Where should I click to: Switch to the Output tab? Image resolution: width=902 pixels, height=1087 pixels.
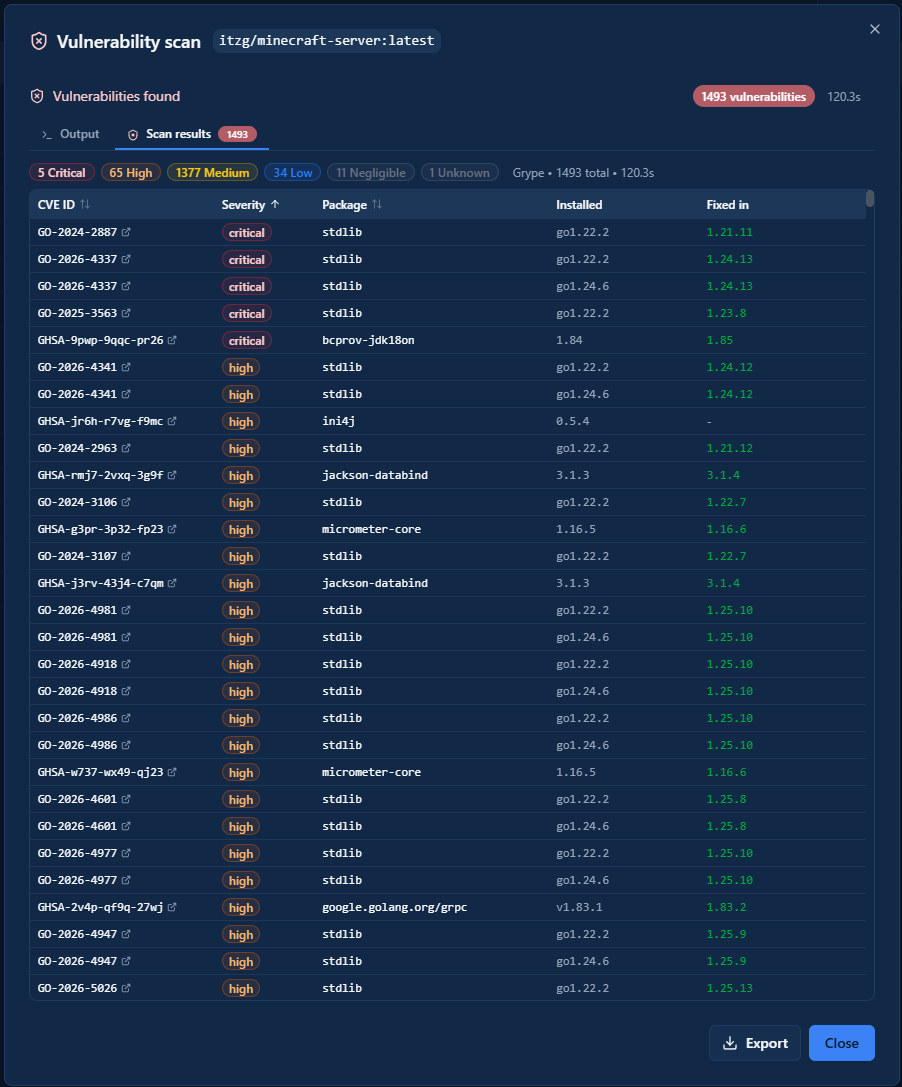tap(71, 134)
